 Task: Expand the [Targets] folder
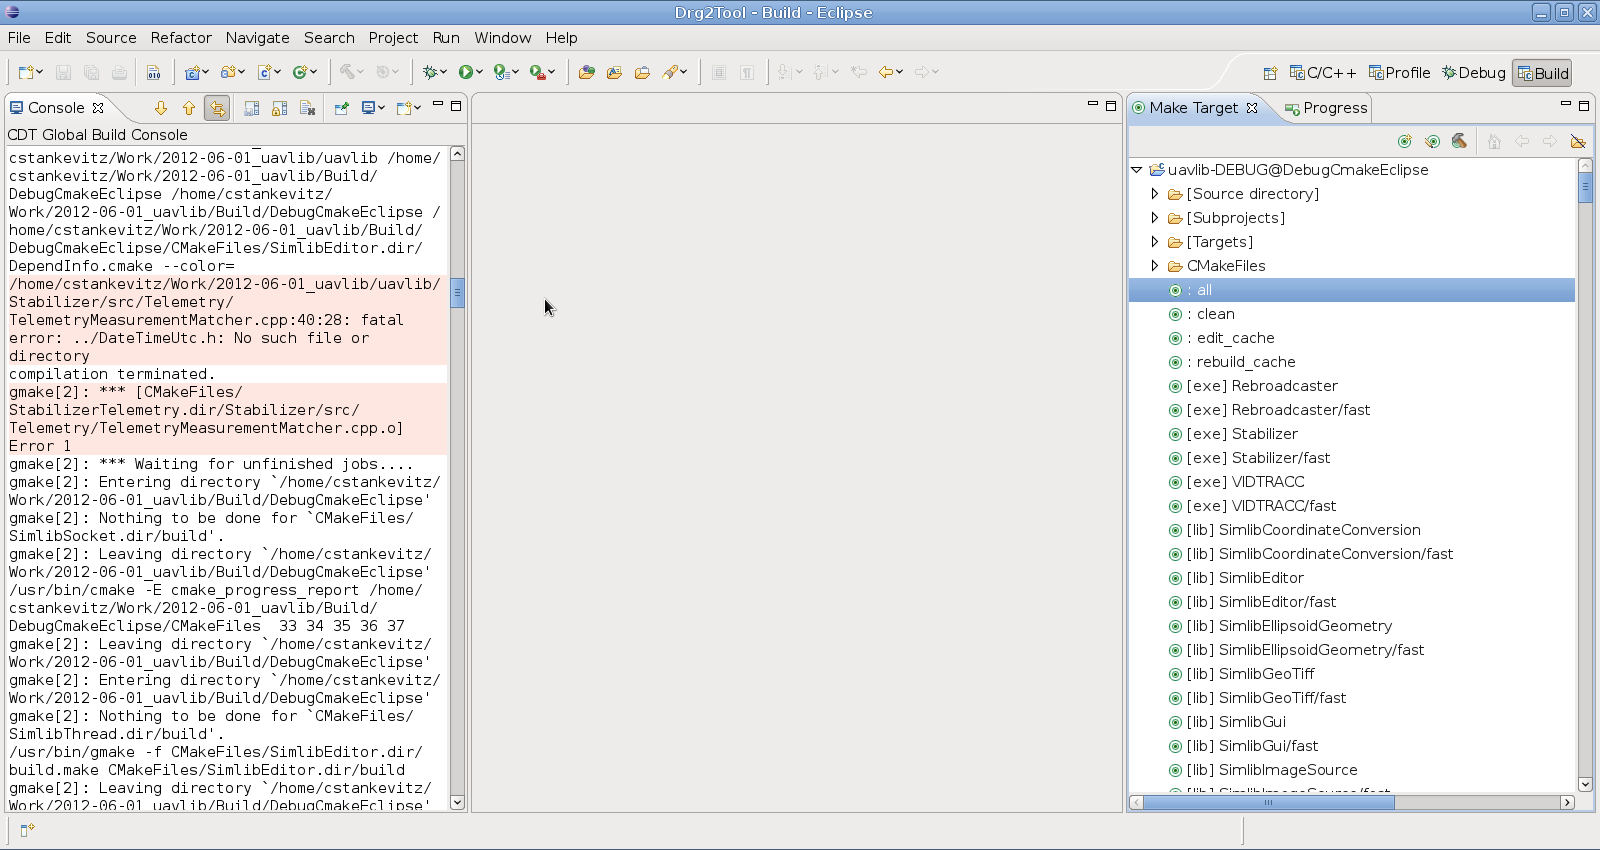click(1155, 242)
